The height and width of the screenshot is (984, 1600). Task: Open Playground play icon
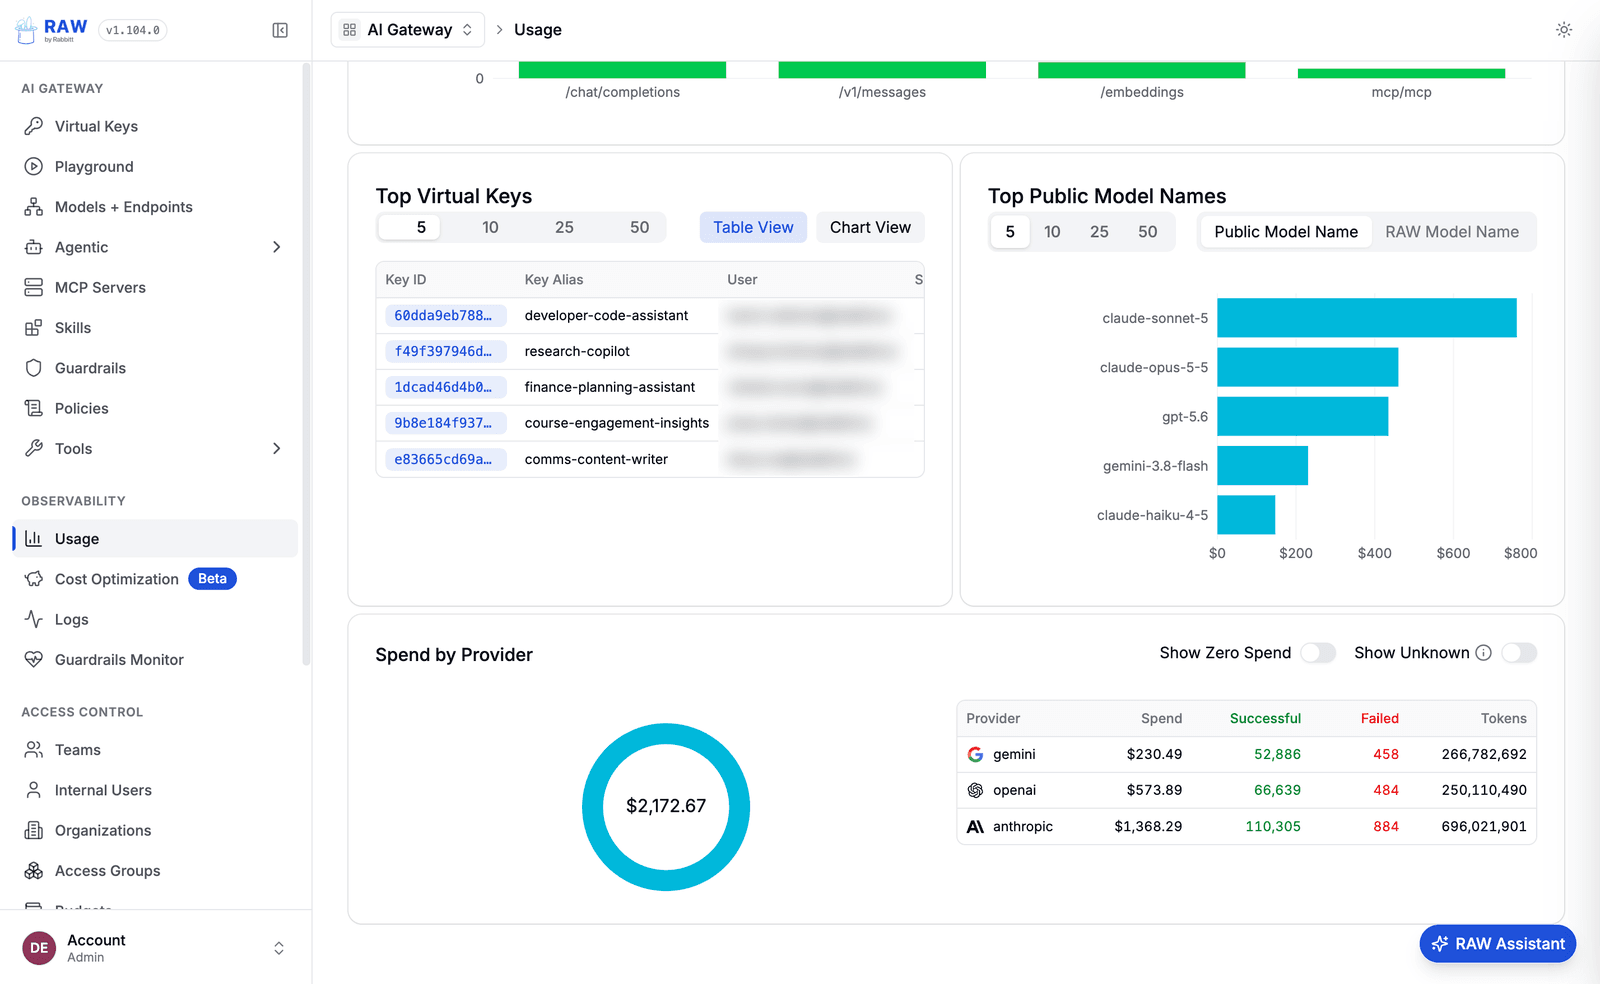[34, 166]
